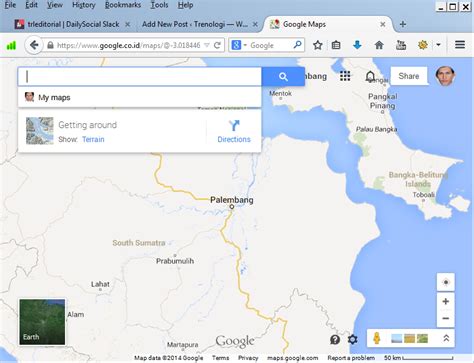Image resolution: width=474 pixels, height=363 pixels.
Task: Close the Google Maps tab
Action: click(x=383, y=24)
